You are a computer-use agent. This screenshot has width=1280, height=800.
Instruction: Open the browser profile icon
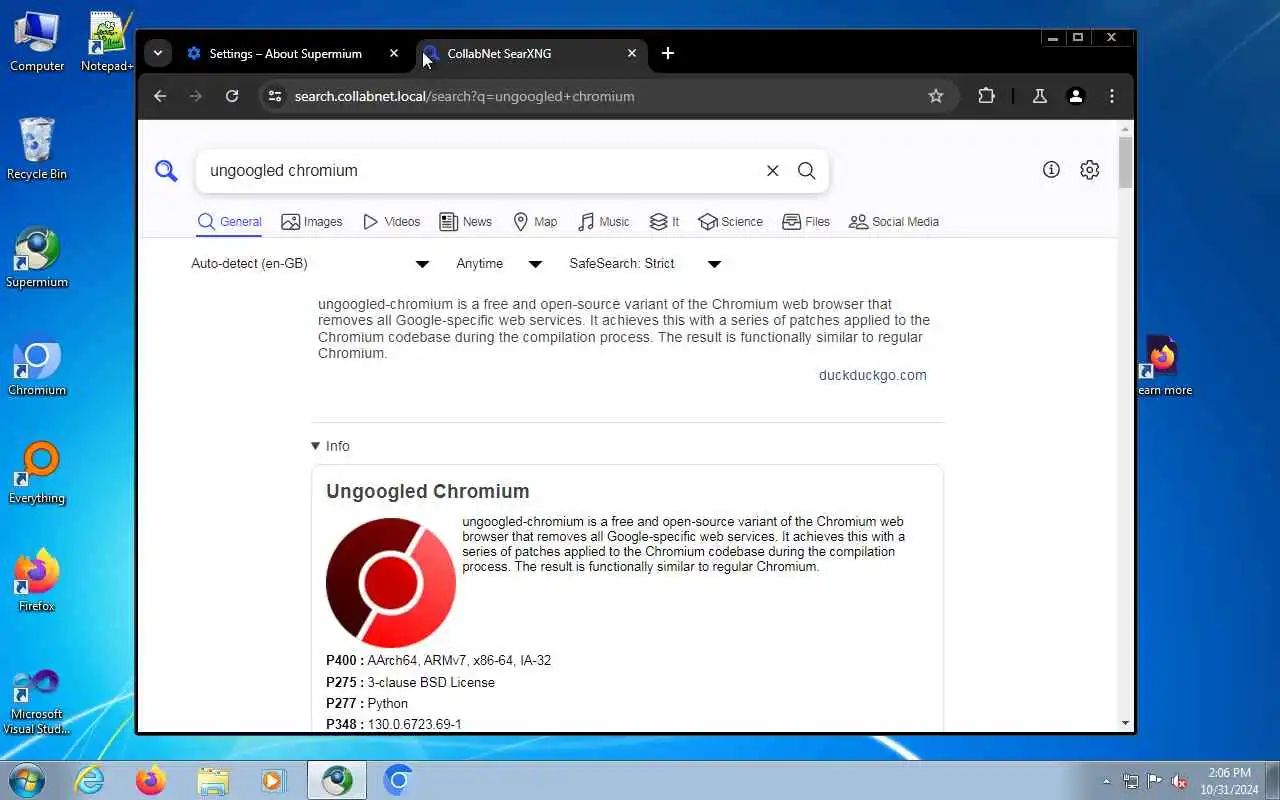tap(1076, 96)
